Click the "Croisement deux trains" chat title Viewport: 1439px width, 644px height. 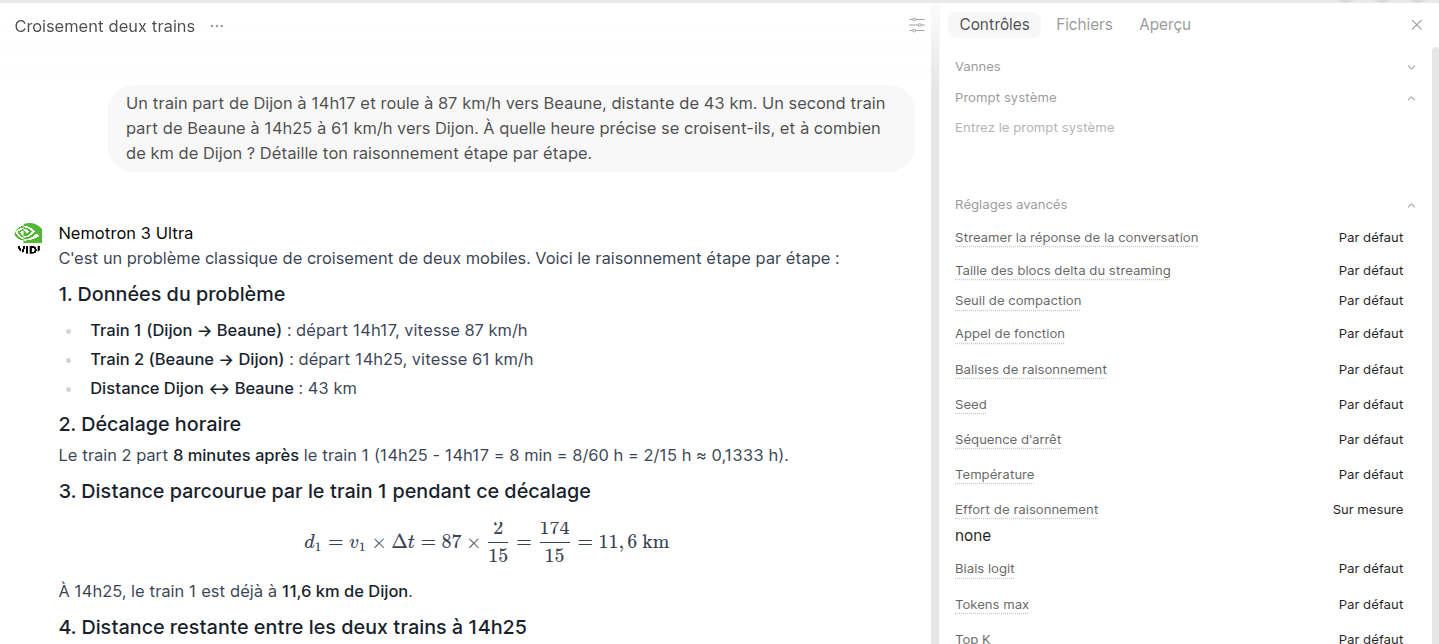(x=105, y=26)
